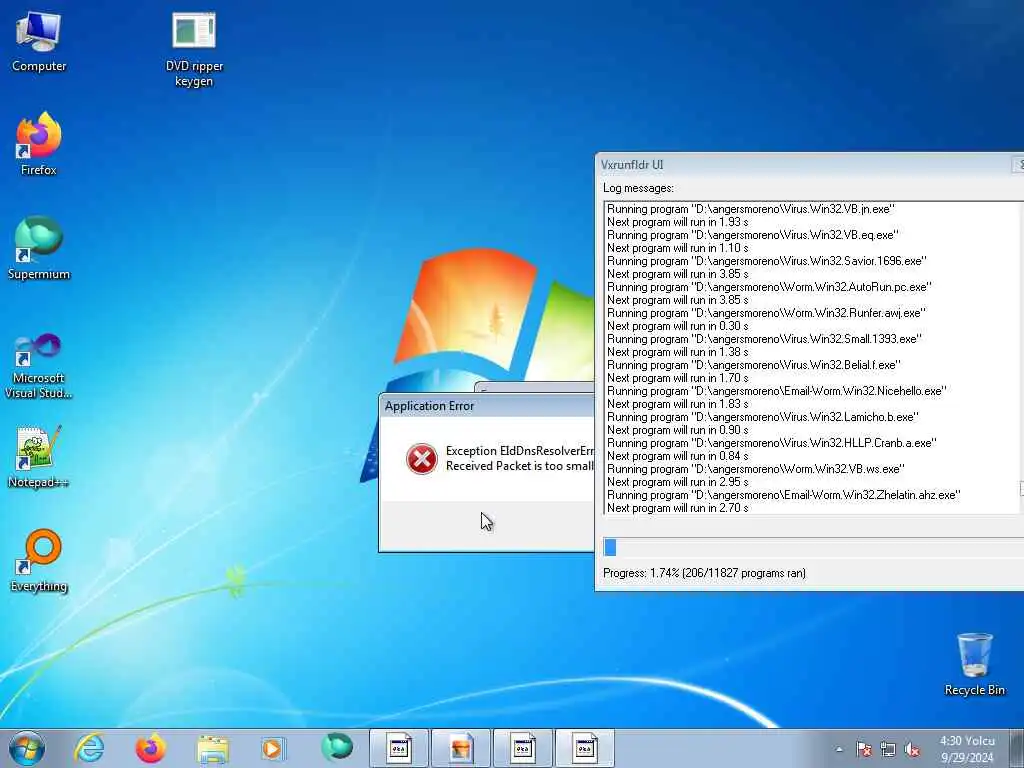Click the "Received Packet is too small" text
1024x768 pixels.
520,466
